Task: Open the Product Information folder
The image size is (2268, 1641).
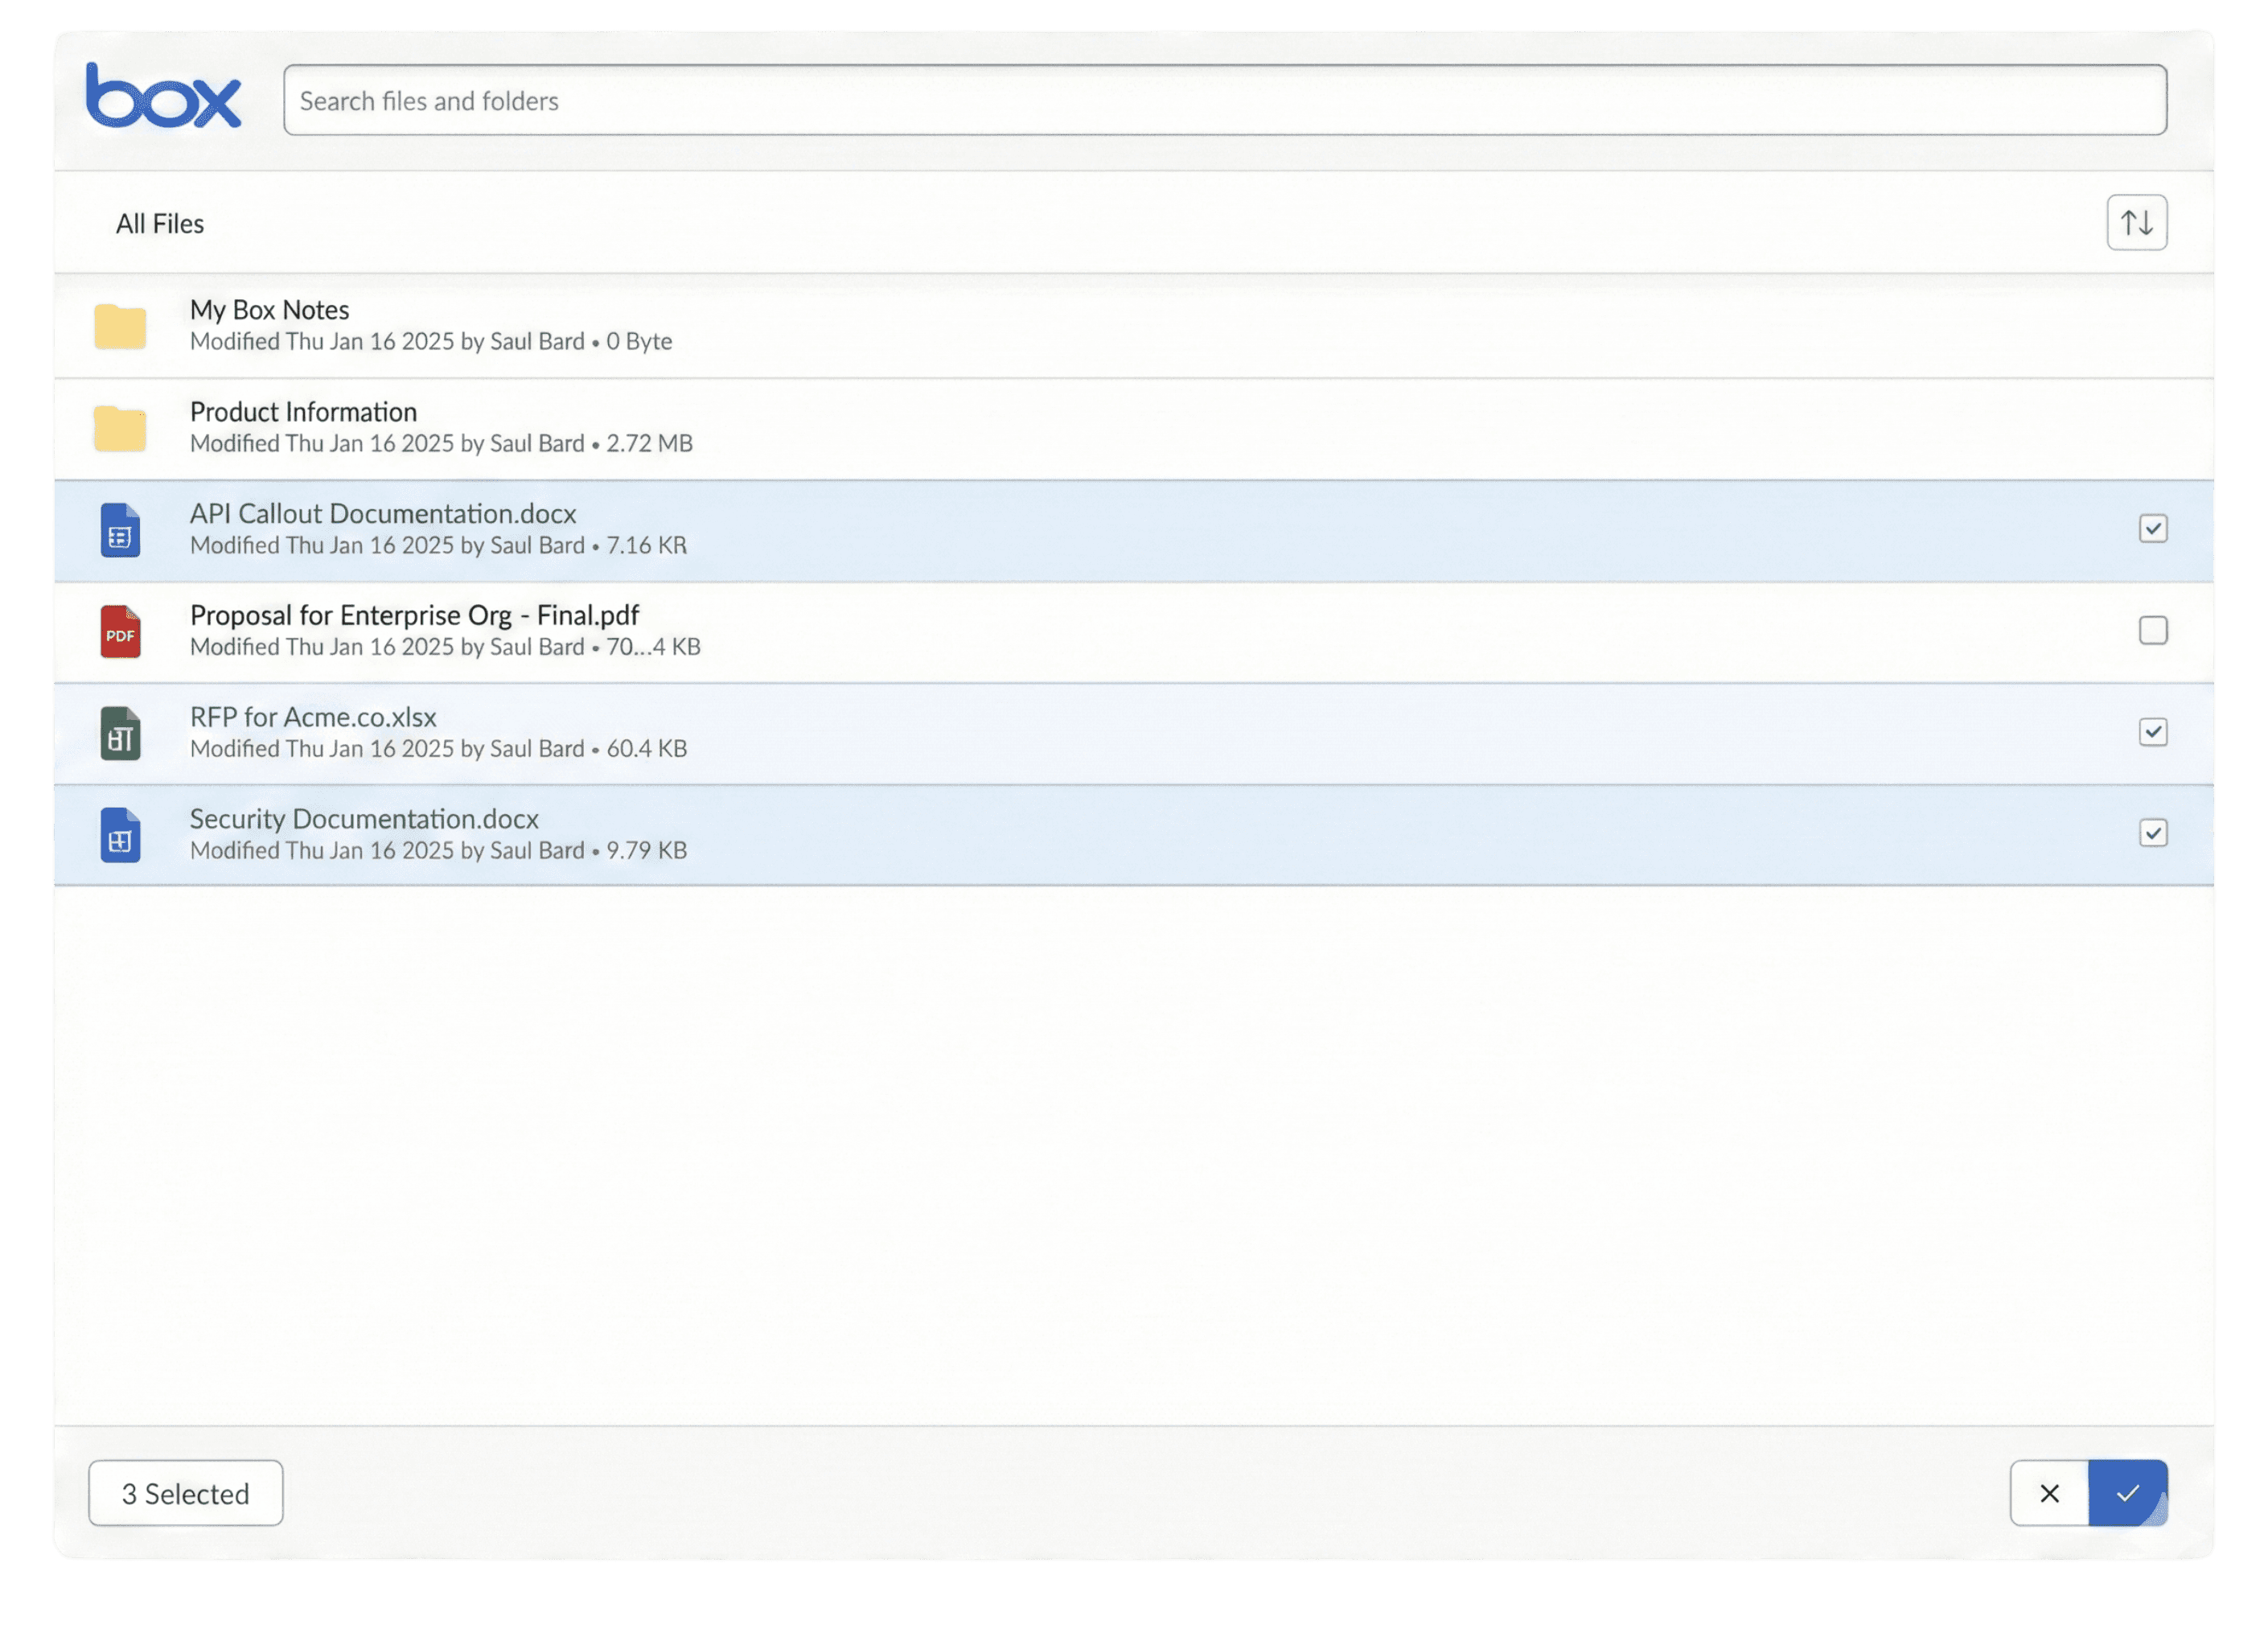Action: [303, 412]
